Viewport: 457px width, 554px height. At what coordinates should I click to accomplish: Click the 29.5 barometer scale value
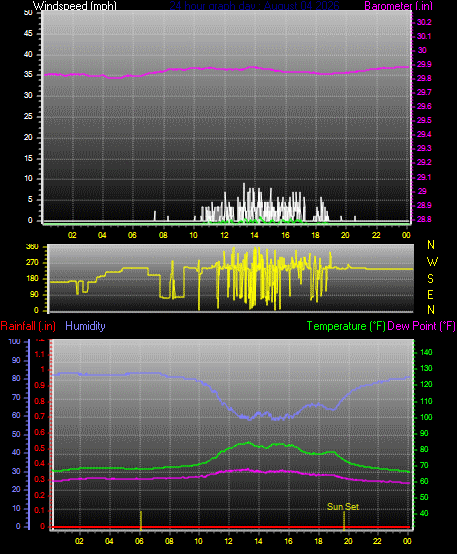click(424, 120)
